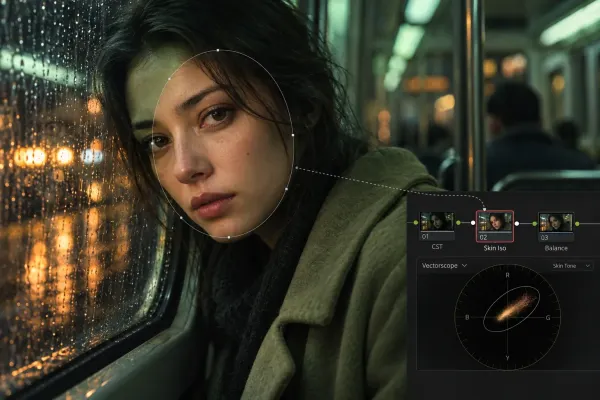Click the white input connector of node 02
600x400 pixels.
point(473,223)
